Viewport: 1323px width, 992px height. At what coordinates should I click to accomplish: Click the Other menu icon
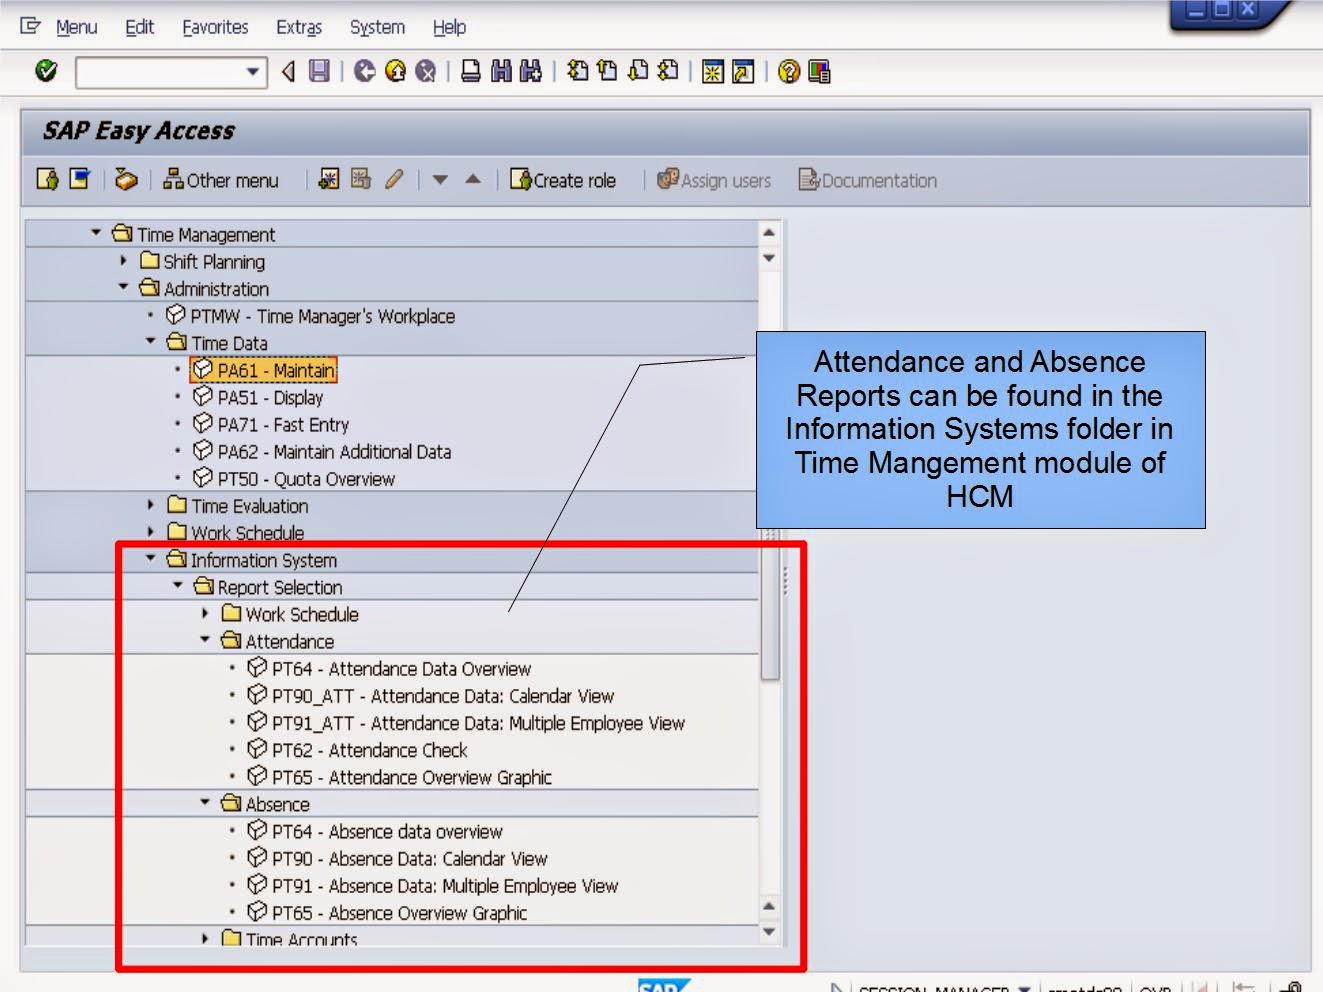219,180
